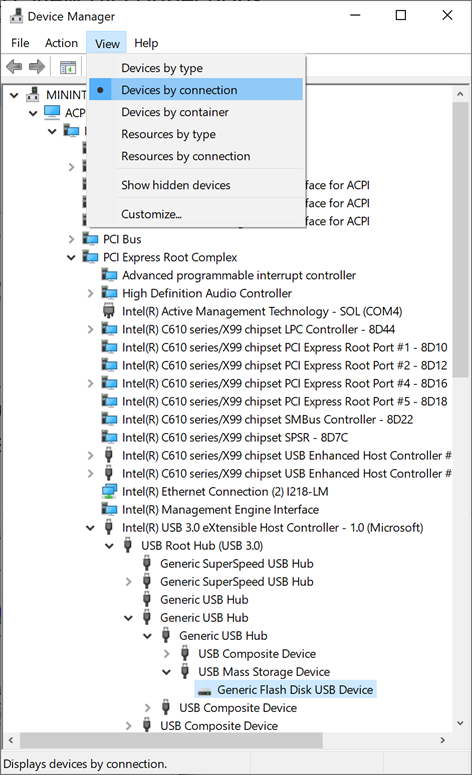472x775 pixels.
Task: Select PCI Express Root Port #5 - 8D18
Action: point(284,401)
